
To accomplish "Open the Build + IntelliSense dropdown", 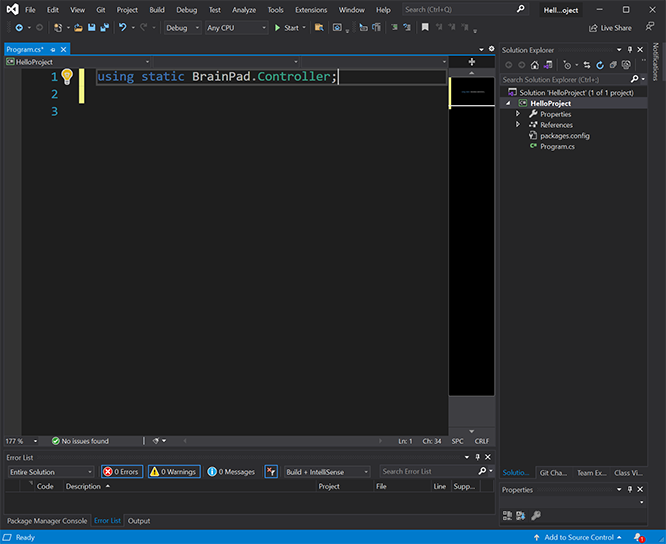I will [x=327, y=472].
